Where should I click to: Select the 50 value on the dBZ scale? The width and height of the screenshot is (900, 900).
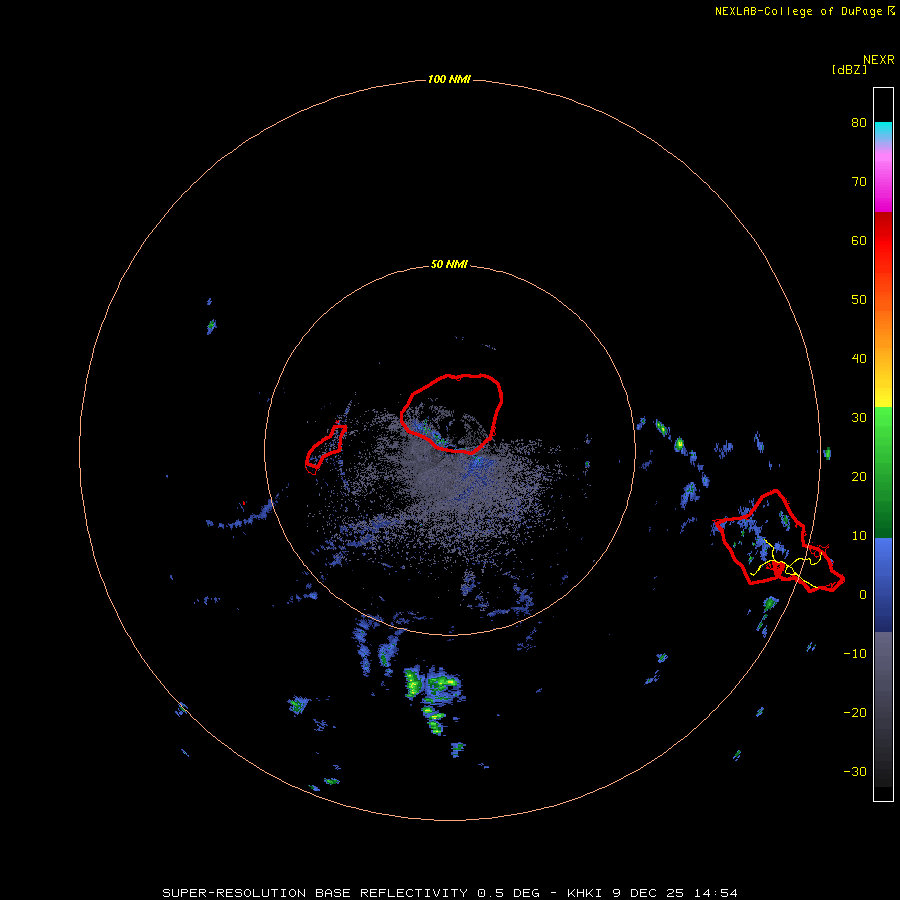(x=859, y=300)
